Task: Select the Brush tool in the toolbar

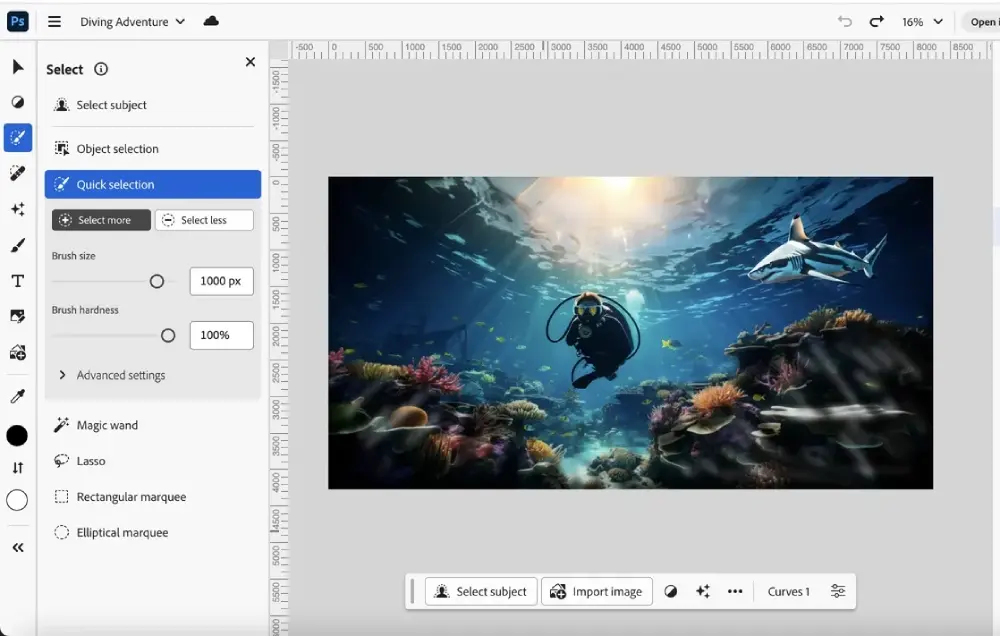Action: click(17, 245)
